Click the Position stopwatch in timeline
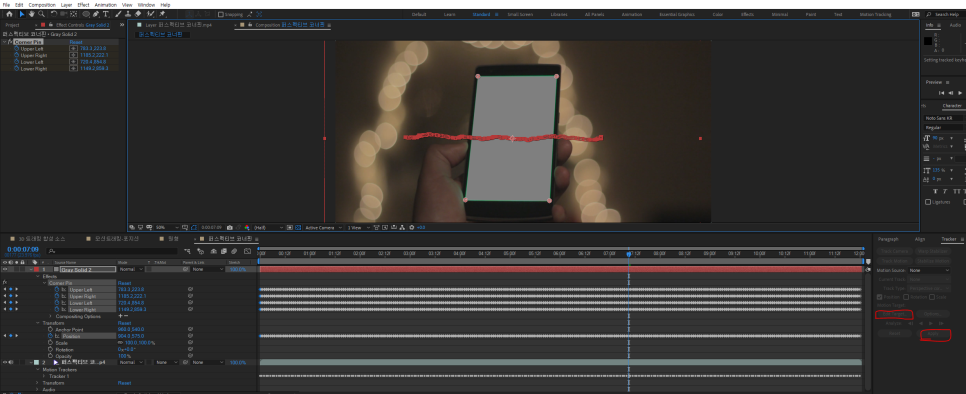Screen dimensions: 966x394 (x=51, y=336)
